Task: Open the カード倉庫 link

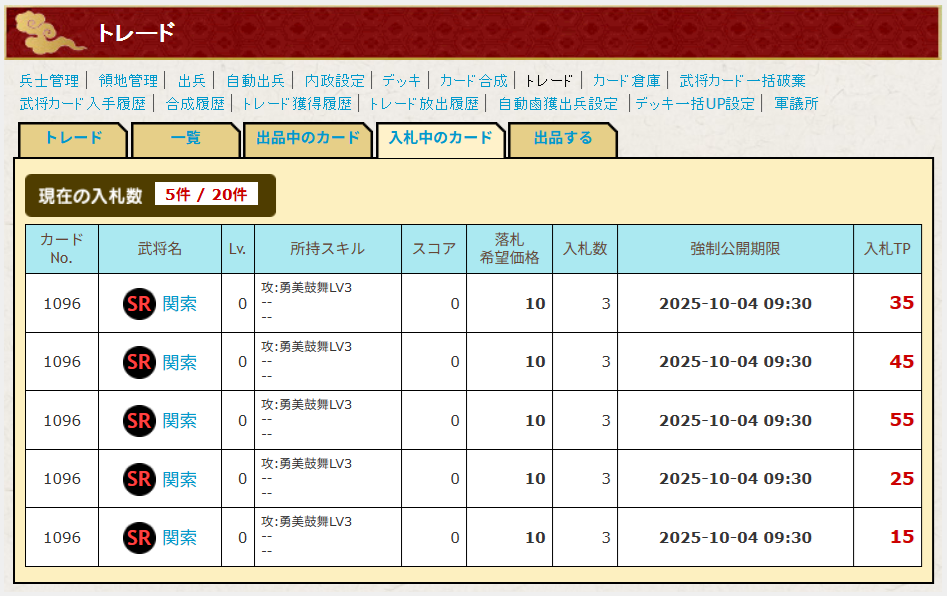Action: pos(626,81)
